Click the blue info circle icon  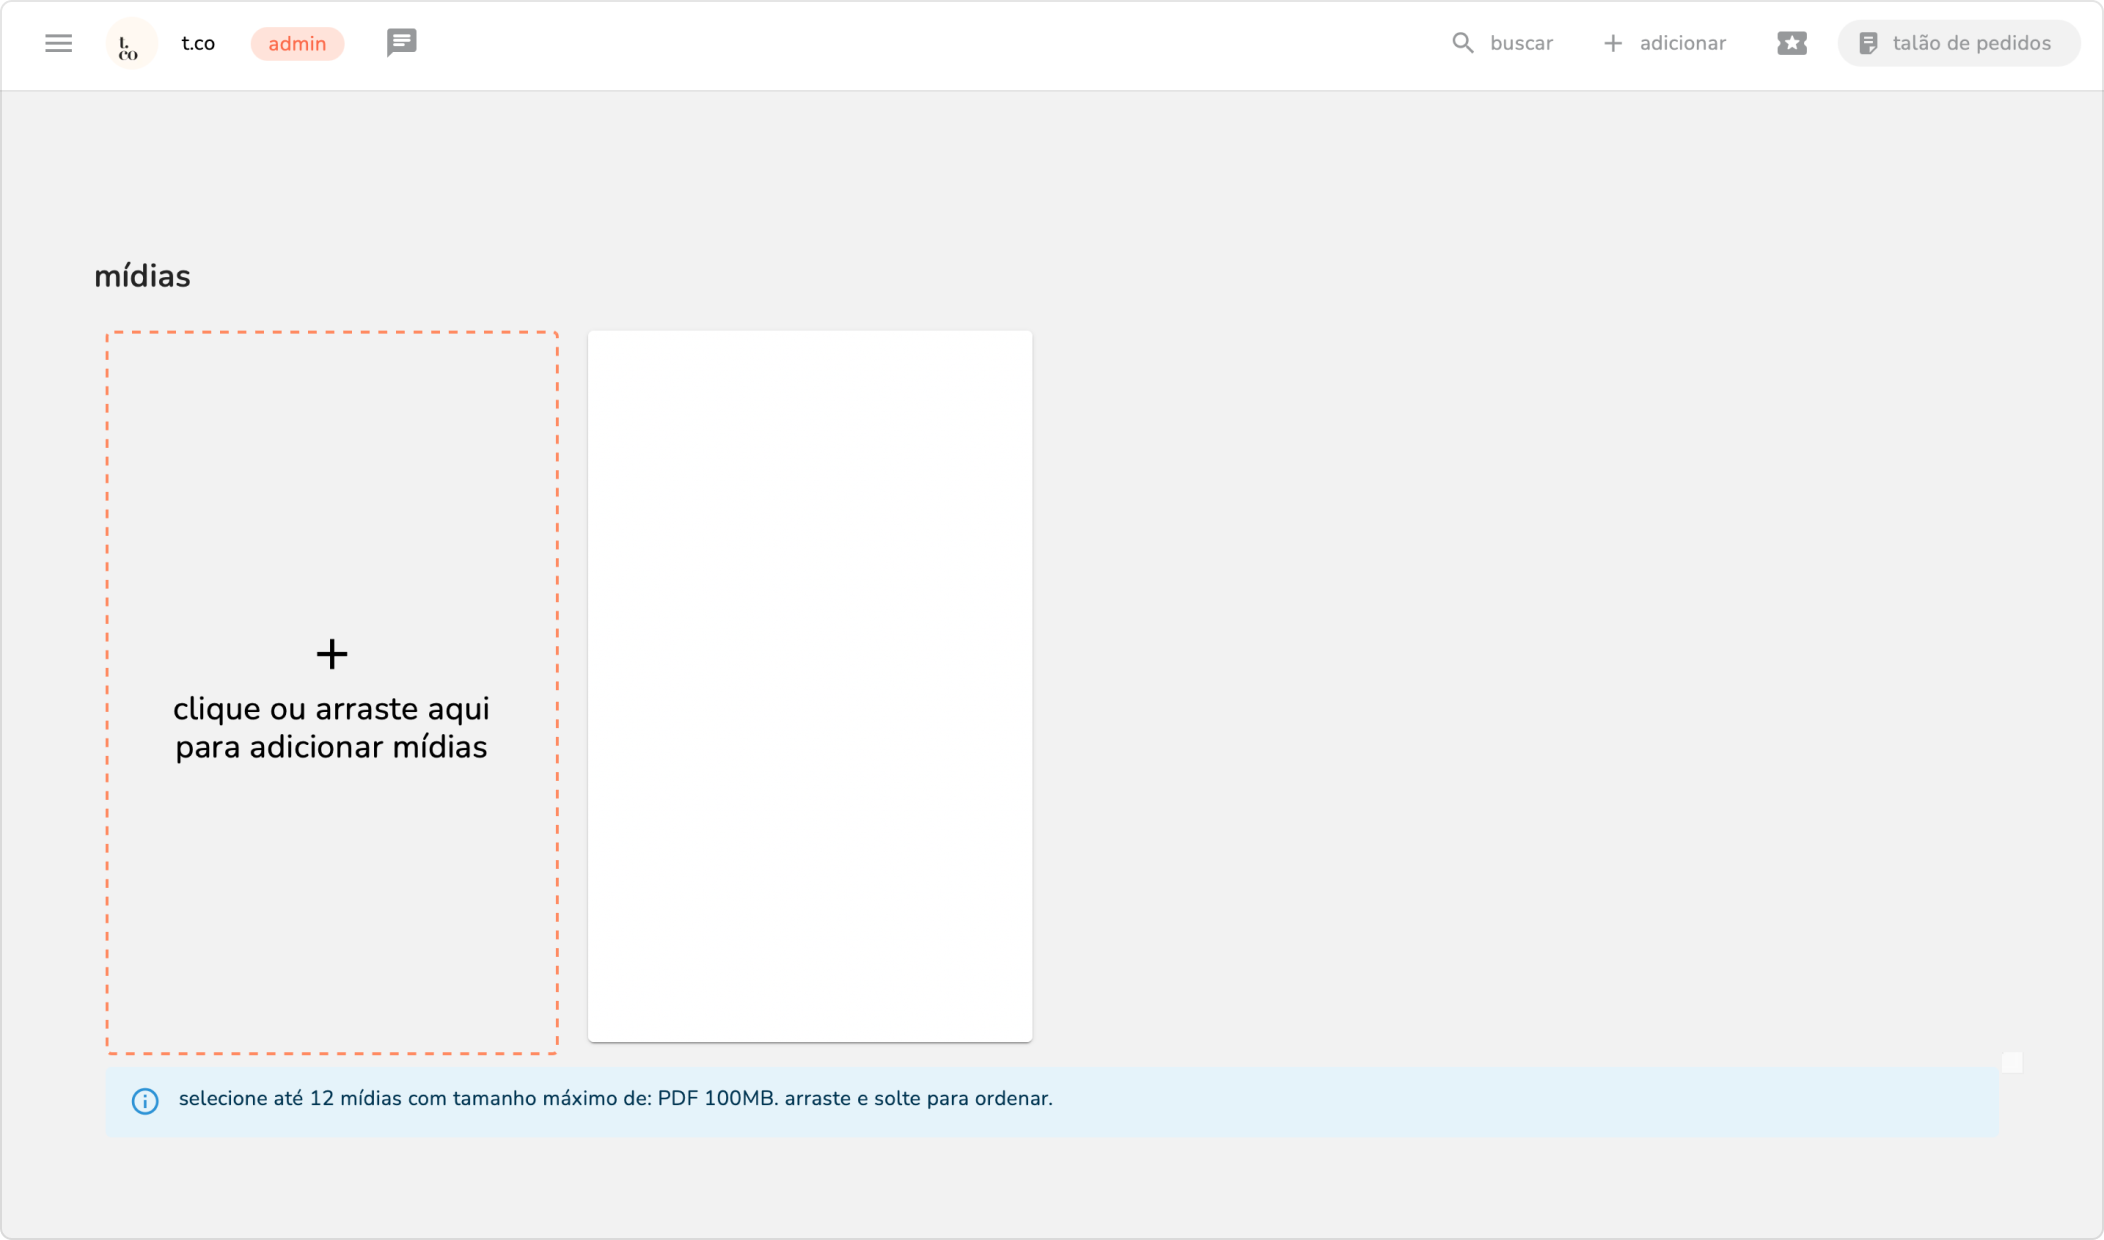coord(145,1101)
